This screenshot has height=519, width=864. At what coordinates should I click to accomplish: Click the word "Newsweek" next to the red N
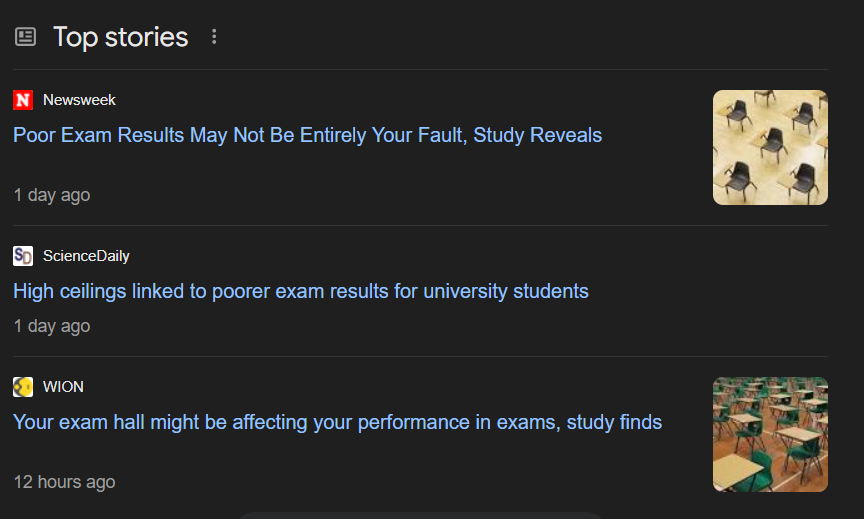point(79,100)
